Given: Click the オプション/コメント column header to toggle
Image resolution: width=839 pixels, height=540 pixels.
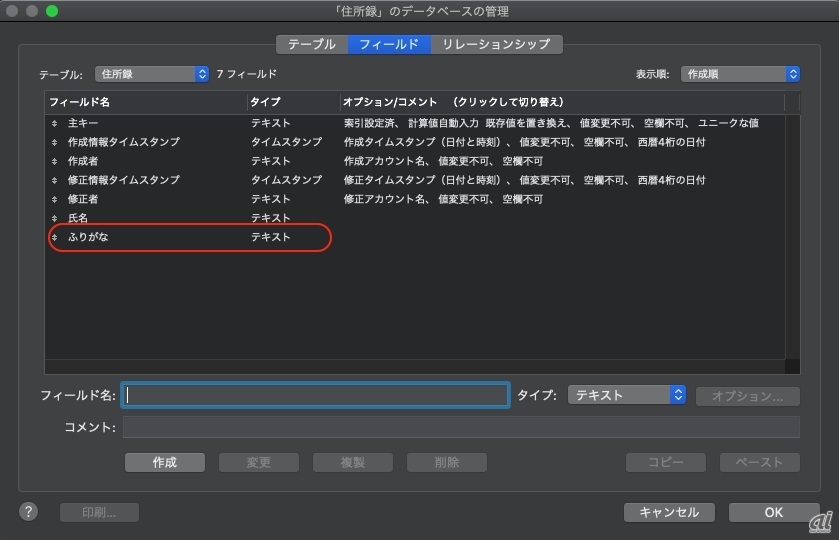Looking at the screenshot, I should [x=562, y=102].
